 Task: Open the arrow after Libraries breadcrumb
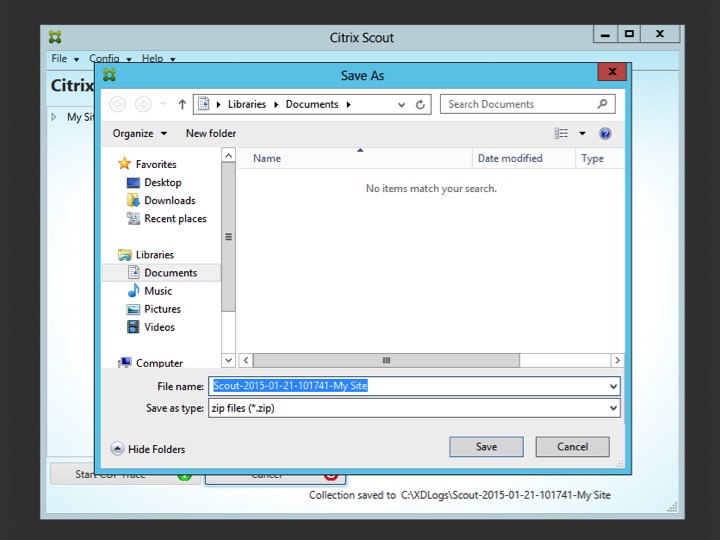tap(276, 105)
